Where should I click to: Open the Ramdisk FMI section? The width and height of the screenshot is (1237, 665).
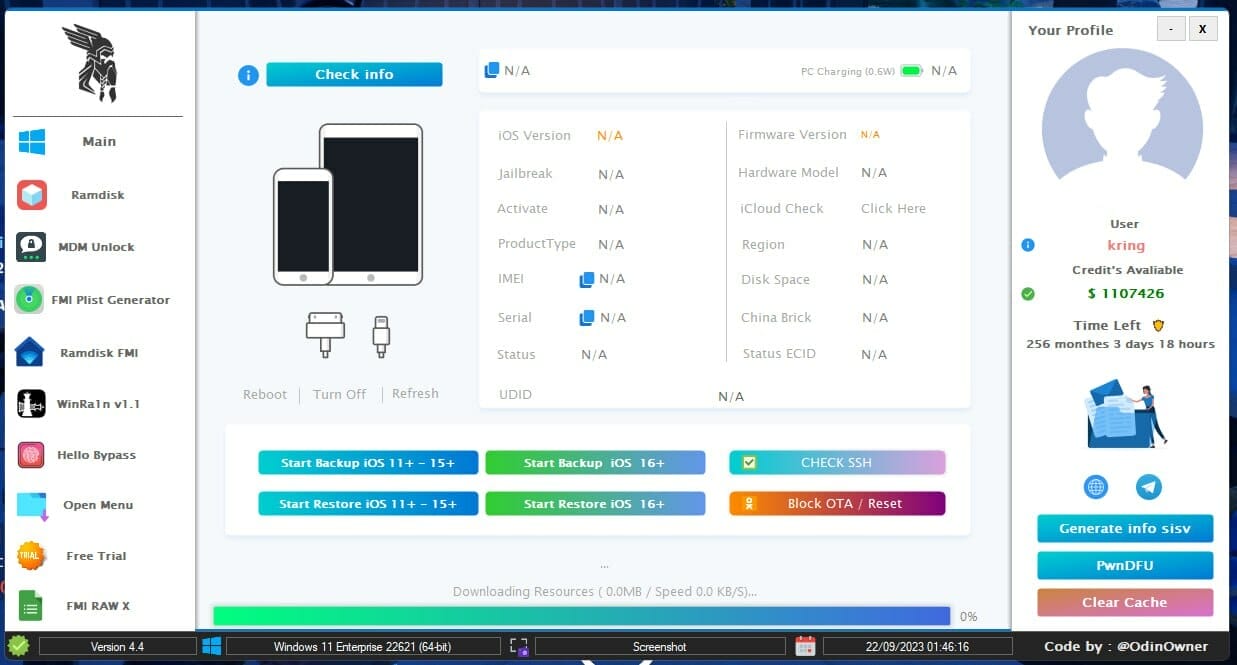click(x=31, y=351)
